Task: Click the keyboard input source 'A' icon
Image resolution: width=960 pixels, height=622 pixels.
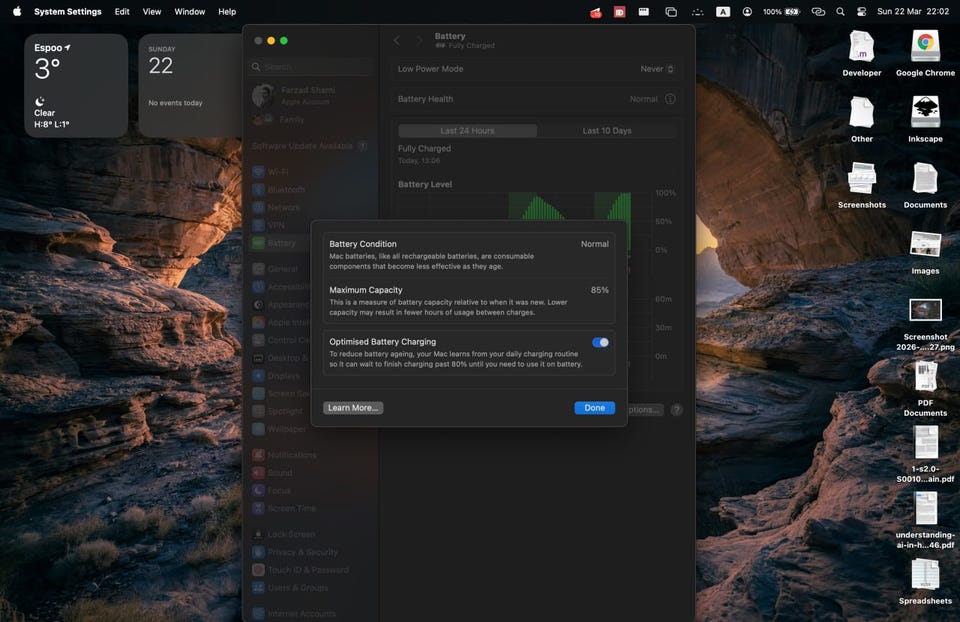Action: pos(723,12)
